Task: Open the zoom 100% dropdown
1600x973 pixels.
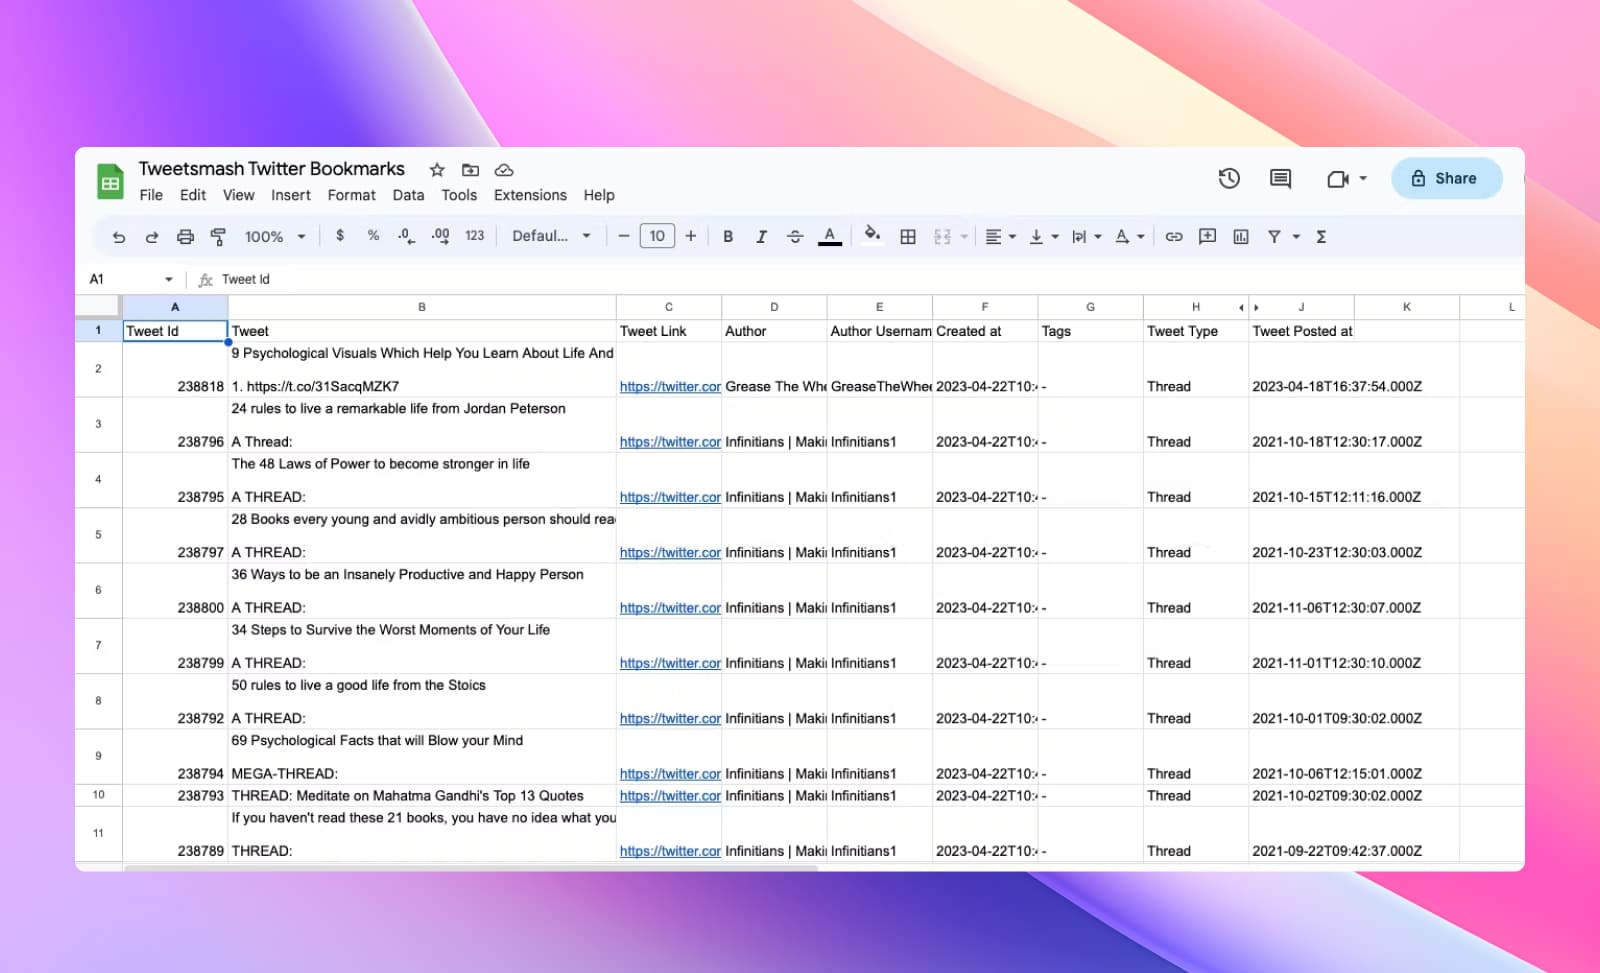Action: [x=274, y=237]
